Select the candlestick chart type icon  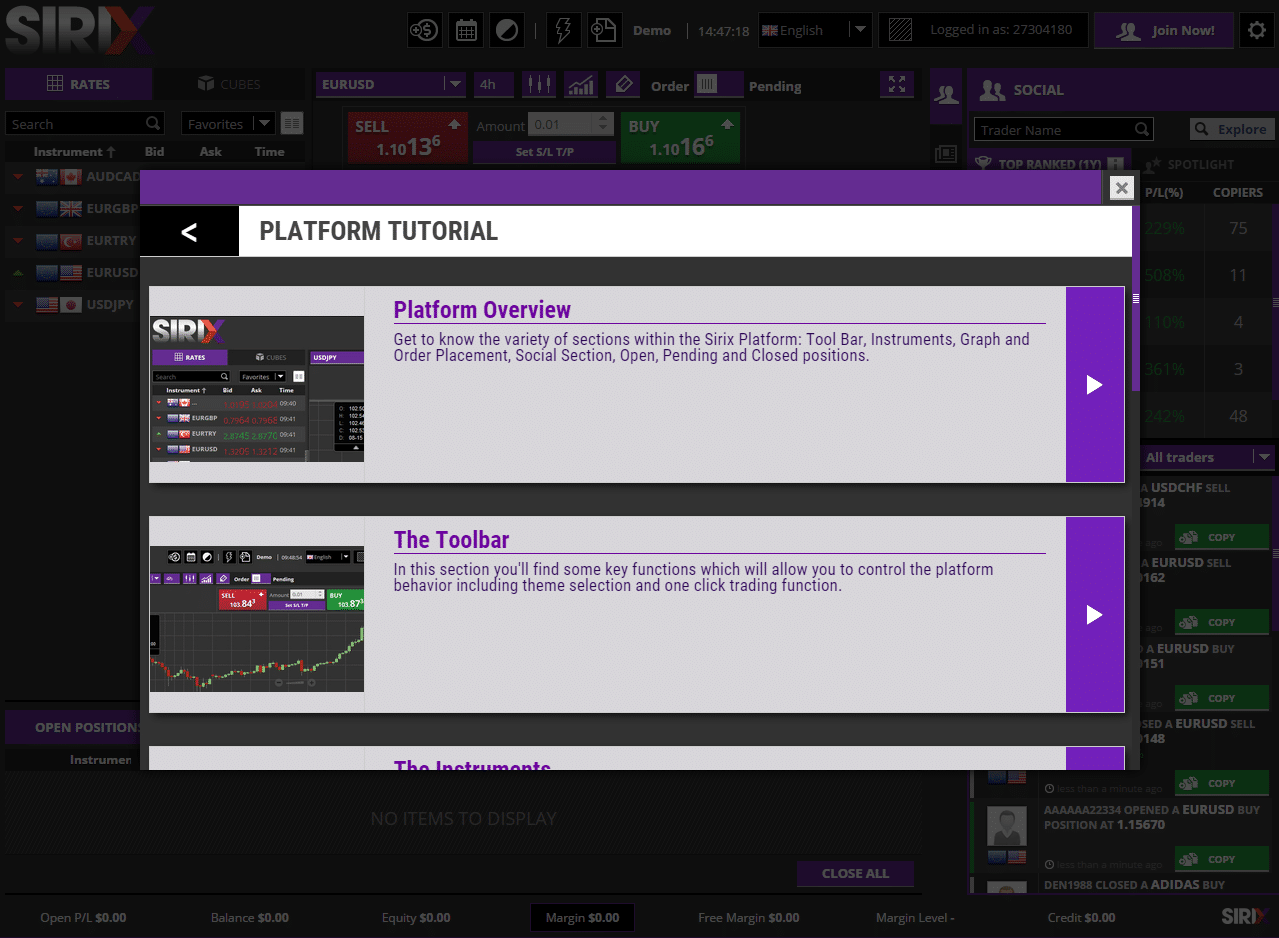point(538,85)
